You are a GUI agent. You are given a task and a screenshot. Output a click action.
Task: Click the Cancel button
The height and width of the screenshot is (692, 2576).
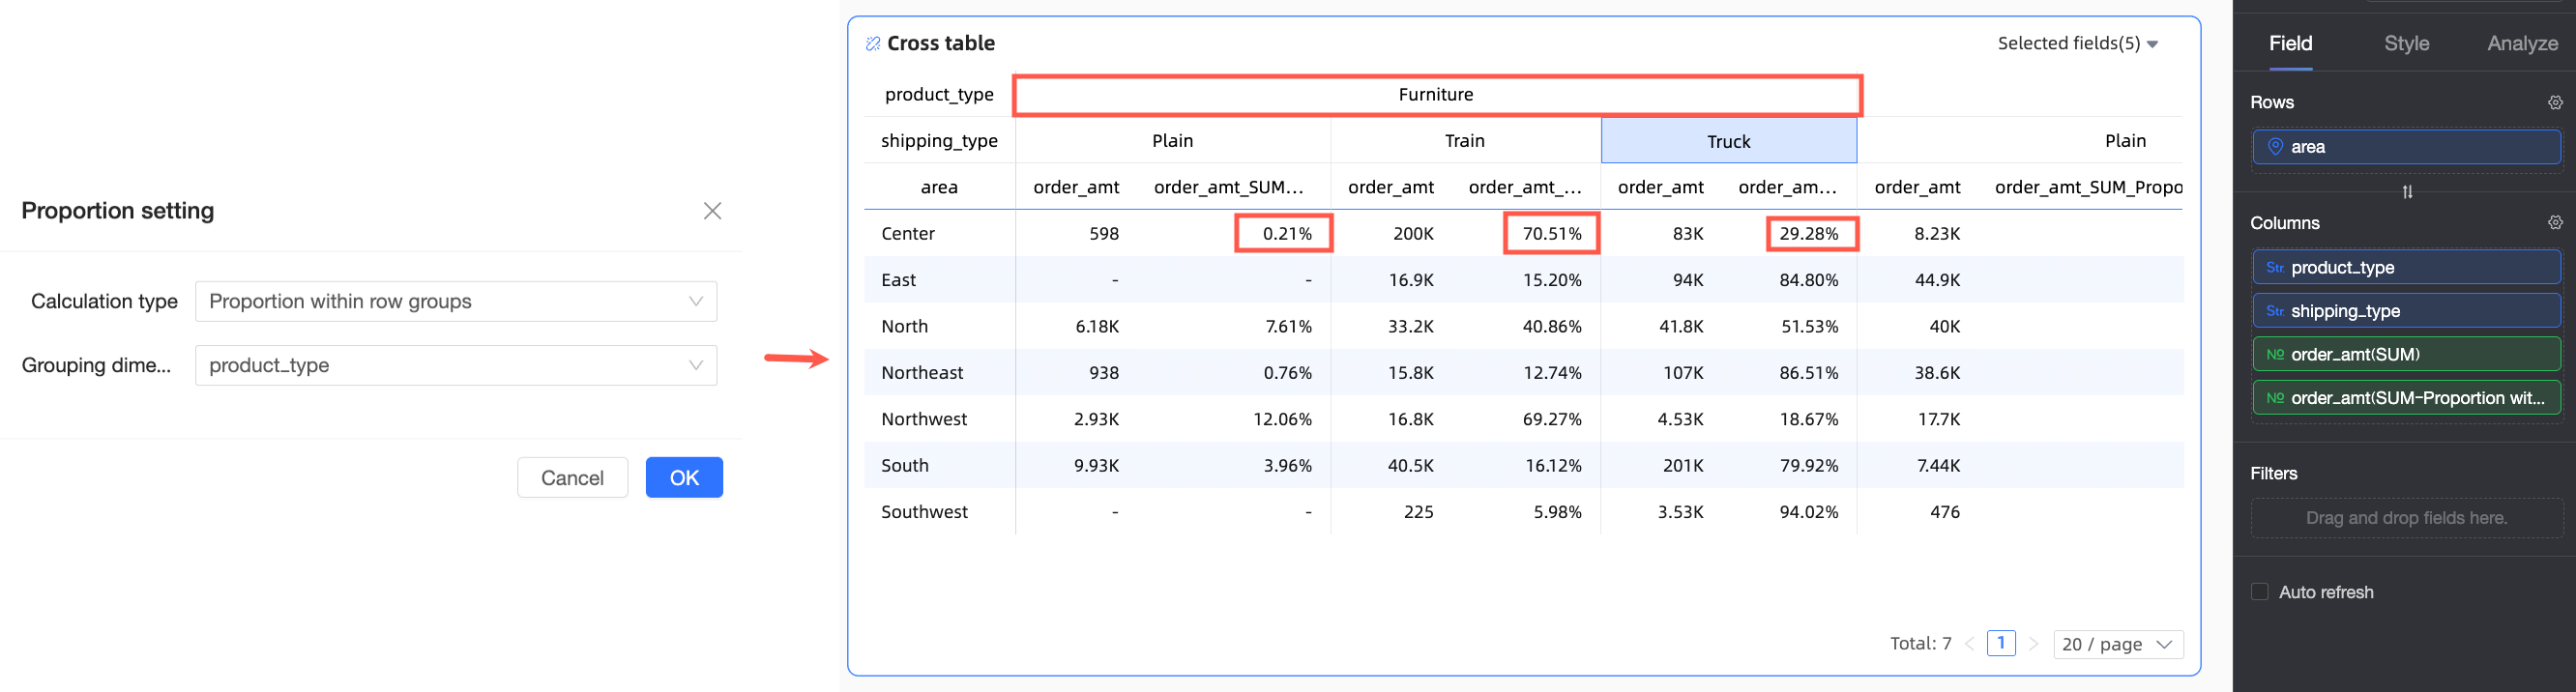pyautogui.click(x=572, y=478)
